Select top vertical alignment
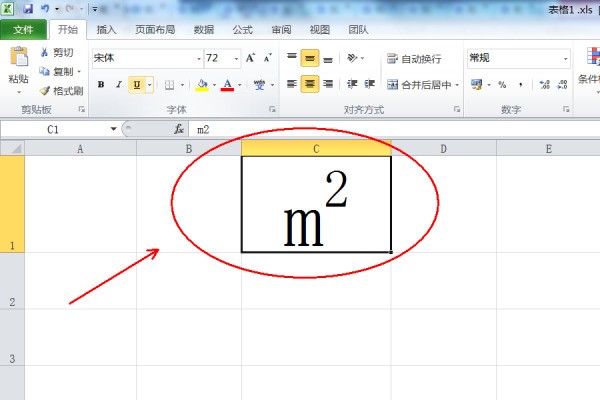 pyautogui.click(x=292, y=58)
